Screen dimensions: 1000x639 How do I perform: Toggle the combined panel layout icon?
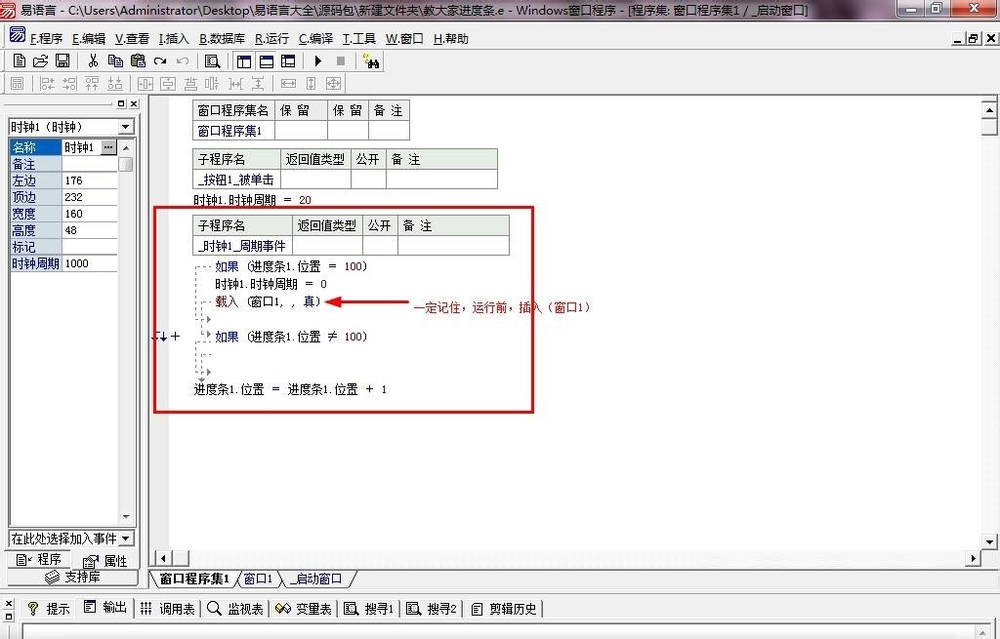tap(288, 61)
